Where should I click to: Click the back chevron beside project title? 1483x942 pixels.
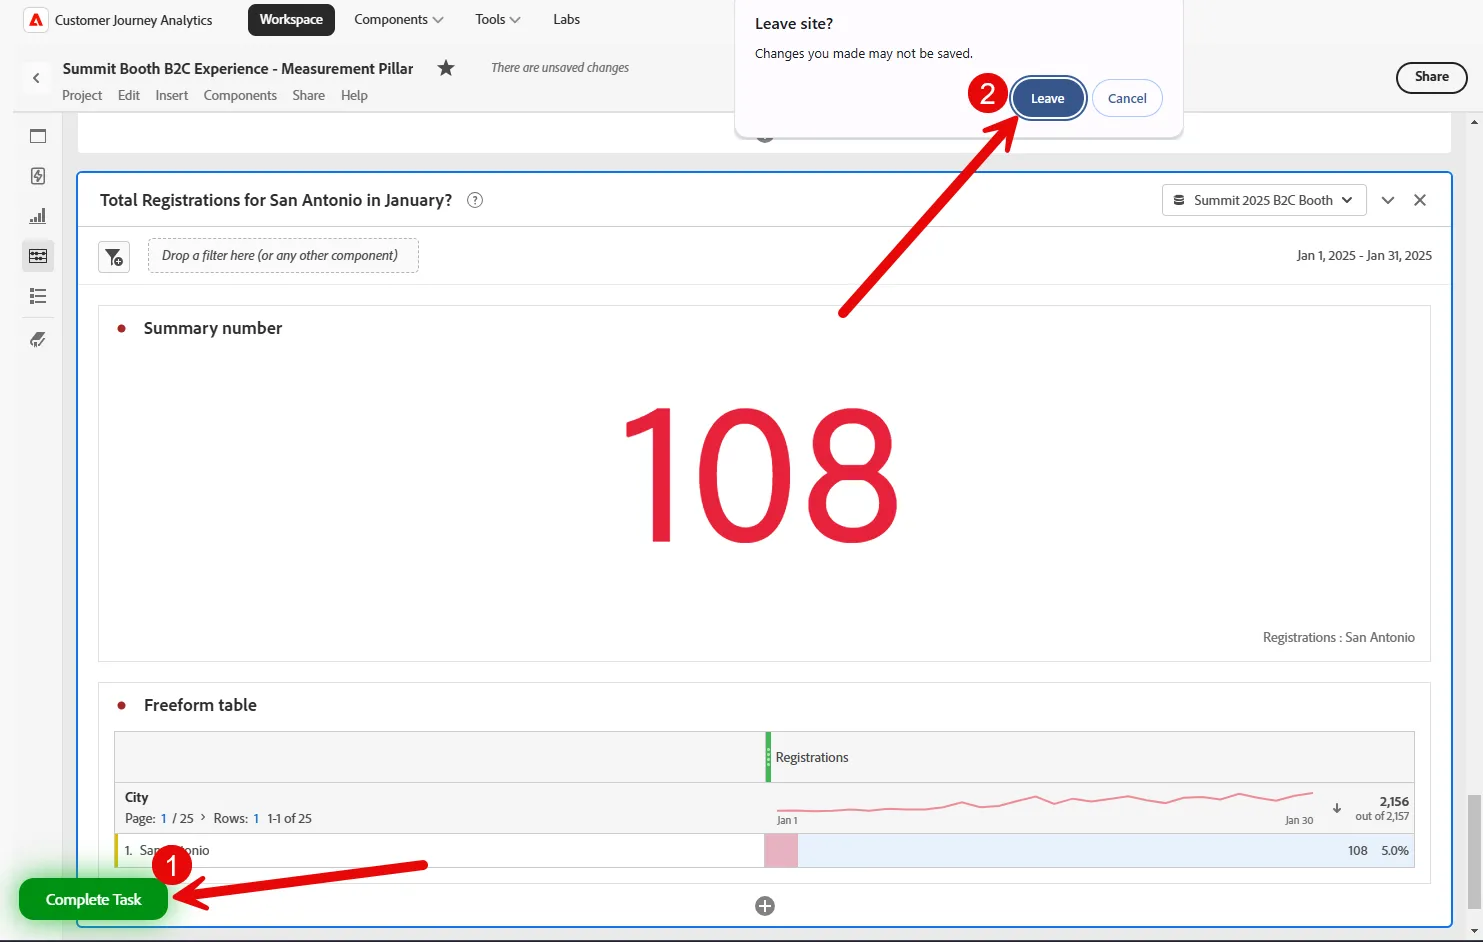tap(36, 78)
